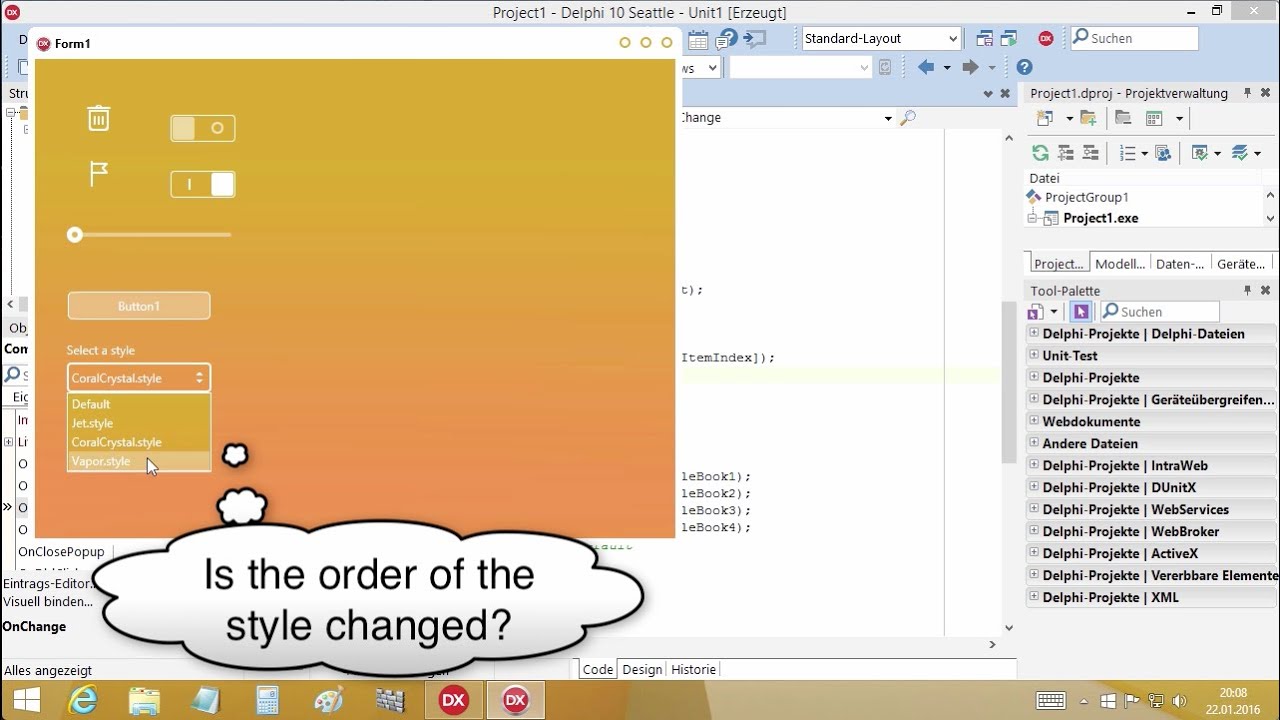Viewport: 1280px width, 720px height.
Task: Collapse the Project1.exe tree node
Action: point(1034,218)
